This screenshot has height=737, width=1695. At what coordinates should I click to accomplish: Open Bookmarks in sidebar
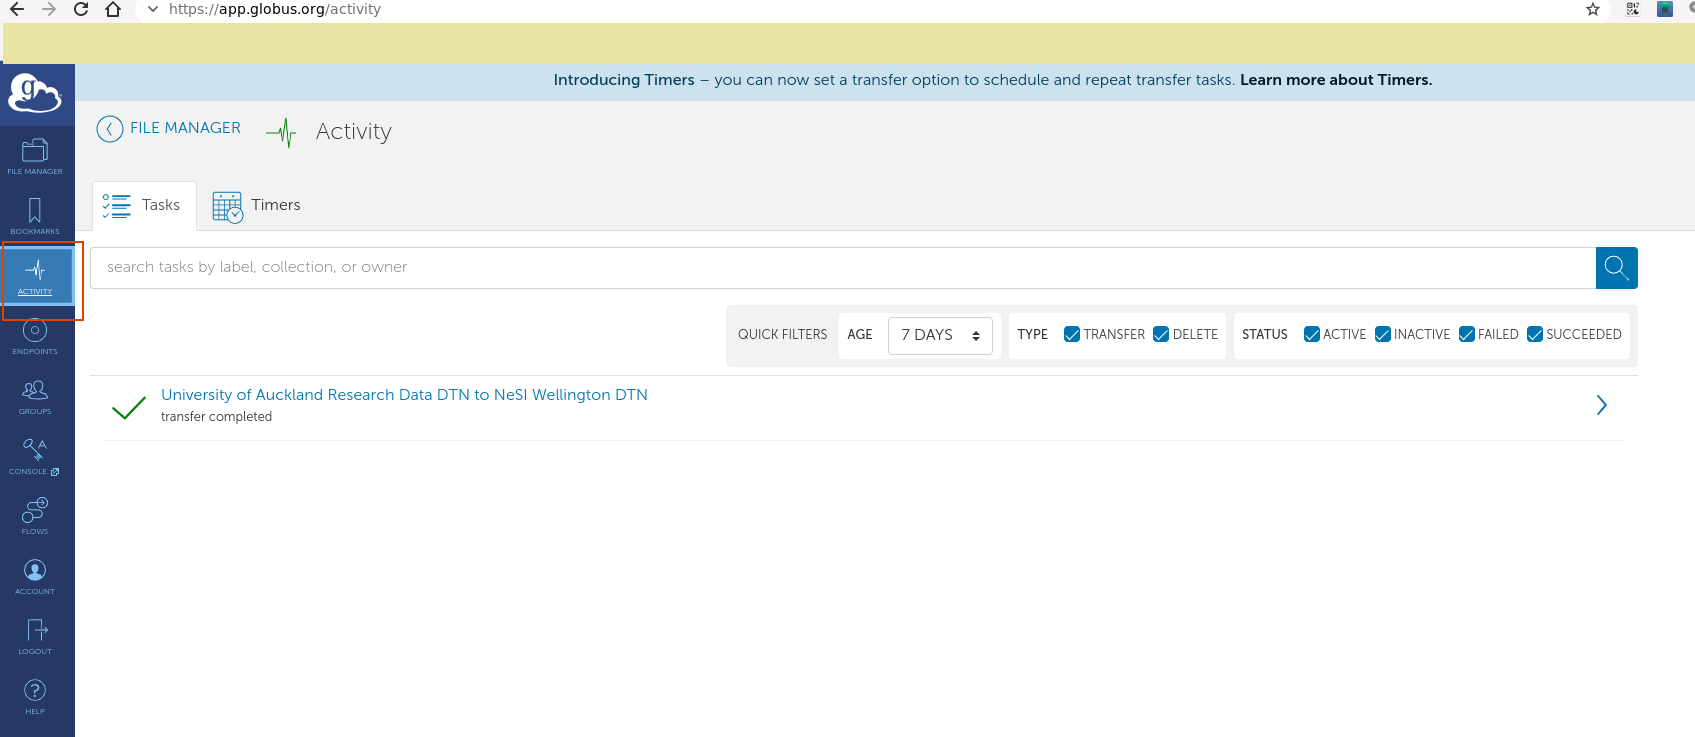[x=35, y=216]
